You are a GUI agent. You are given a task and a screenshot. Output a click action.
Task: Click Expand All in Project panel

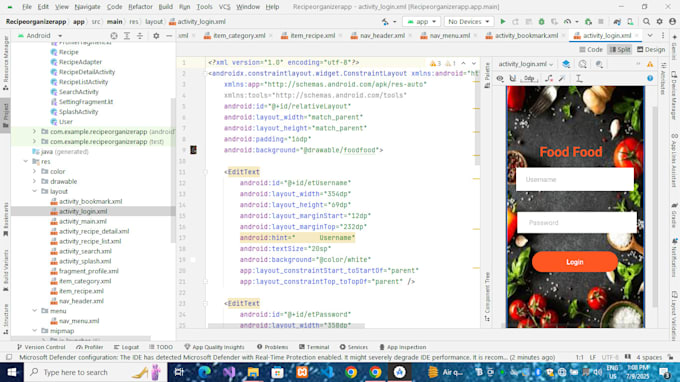[x=127, y=36]
